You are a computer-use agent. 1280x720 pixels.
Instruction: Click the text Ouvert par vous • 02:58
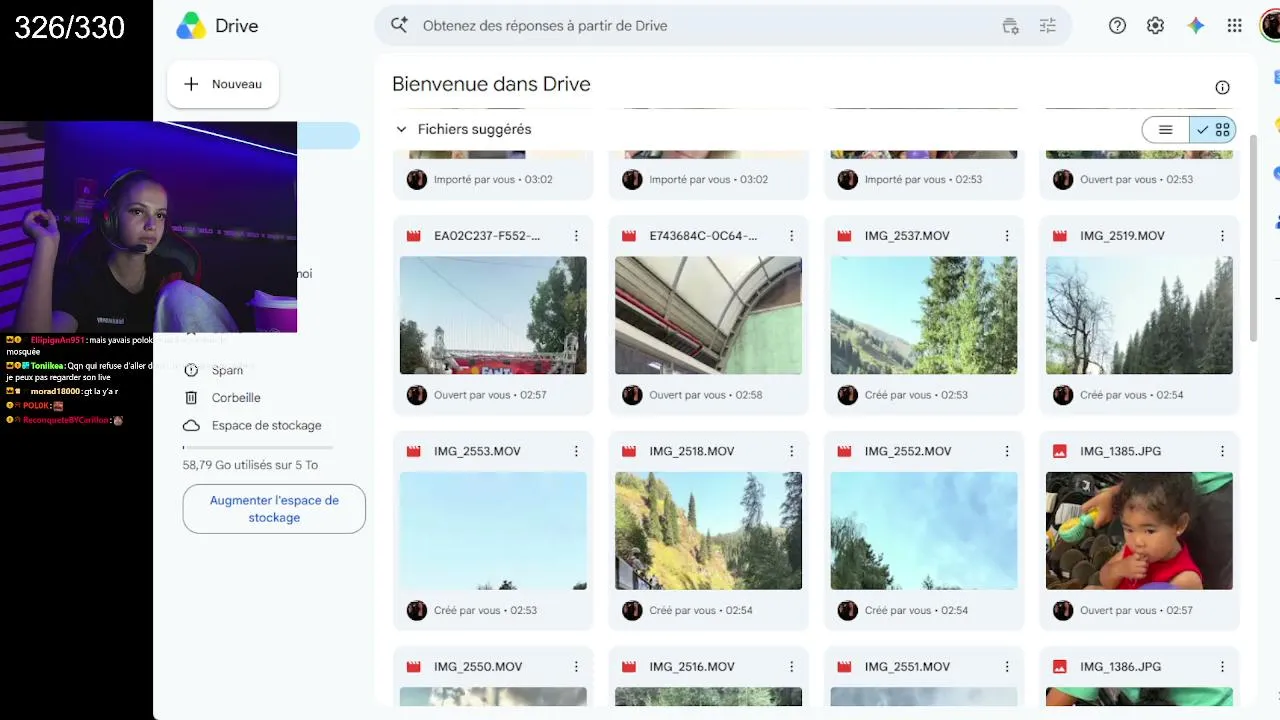[706, 395]
